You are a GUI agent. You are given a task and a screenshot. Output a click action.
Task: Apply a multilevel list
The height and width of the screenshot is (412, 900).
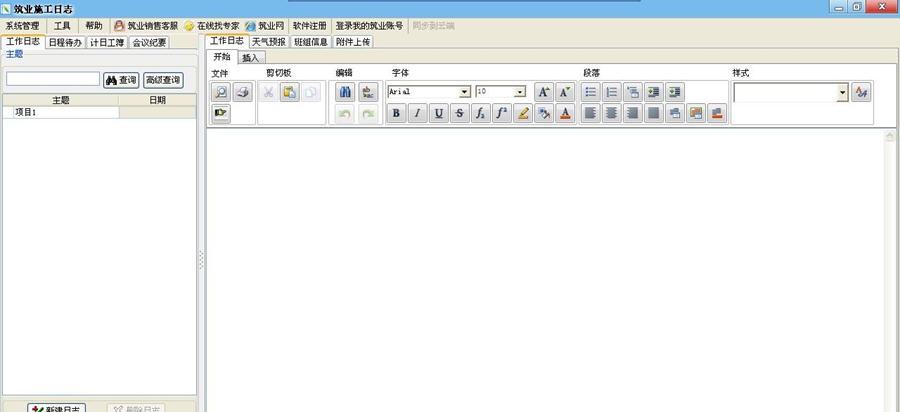(x=633, y=92)
